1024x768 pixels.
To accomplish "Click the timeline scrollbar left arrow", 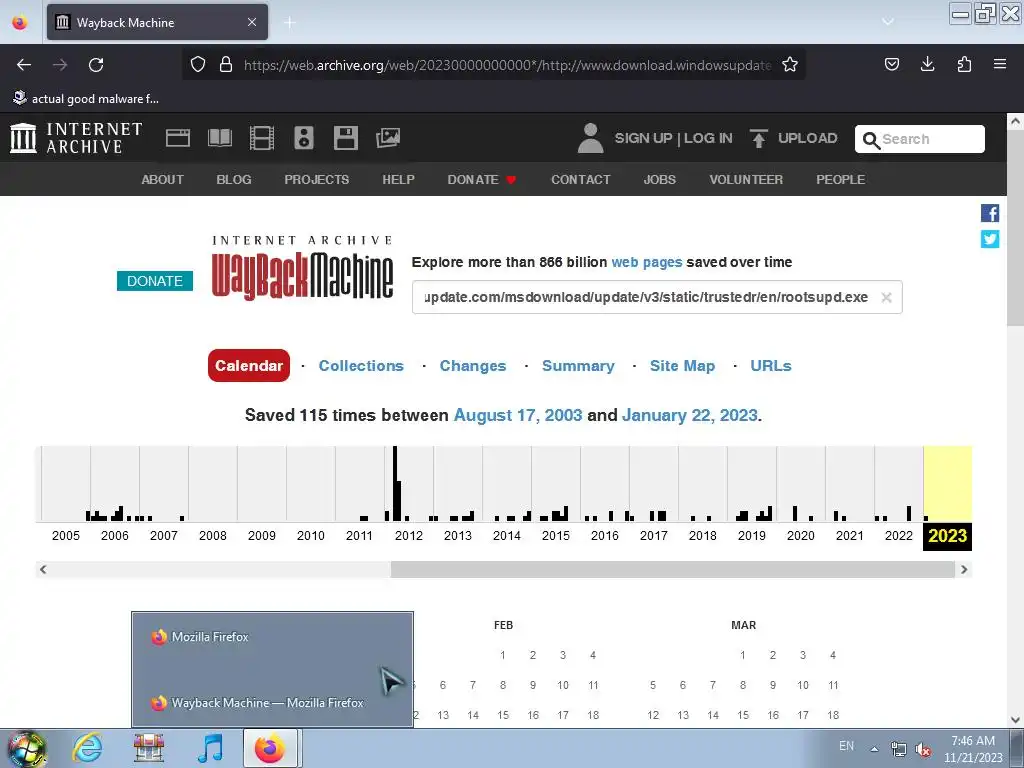I will pyautogui.click(x=43, y=569).
